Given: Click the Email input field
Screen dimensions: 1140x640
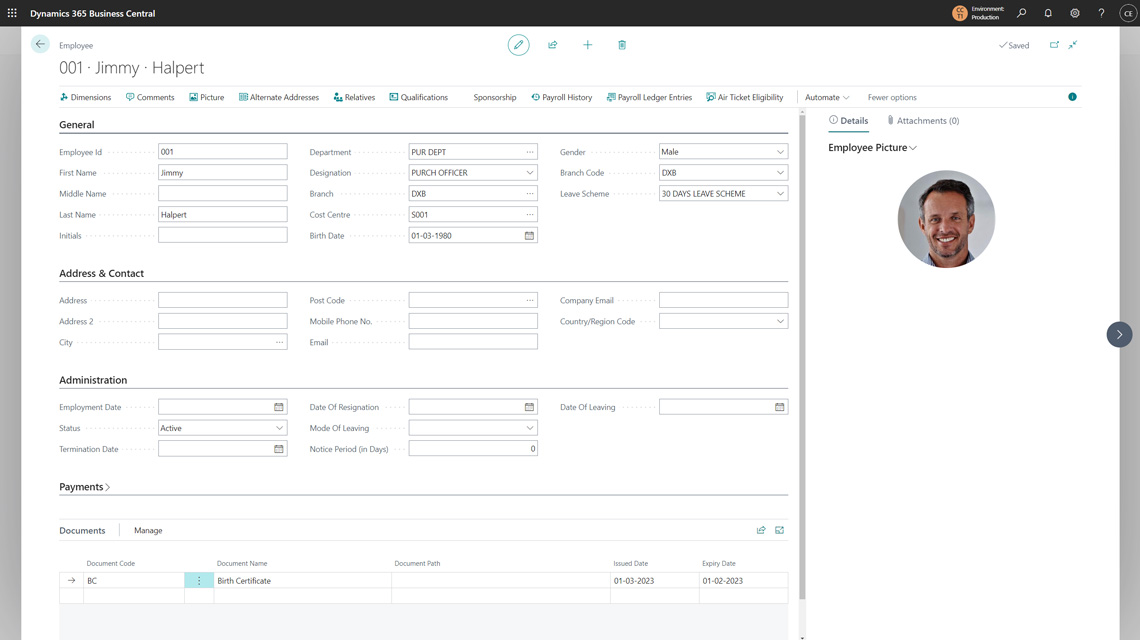Looking at the screenshot, I should click(473, 342).
